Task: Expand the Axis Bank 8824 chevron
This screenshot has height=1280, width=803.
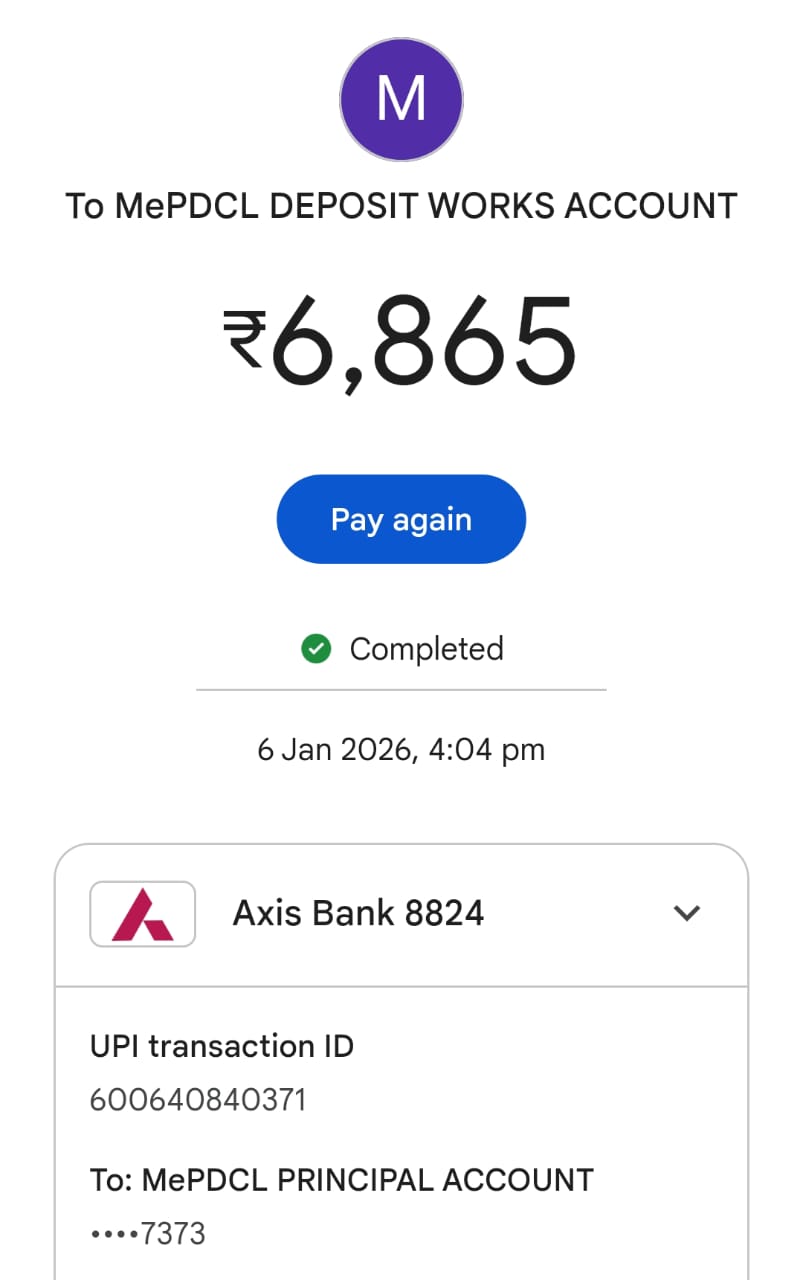Action: pos(686,913)
